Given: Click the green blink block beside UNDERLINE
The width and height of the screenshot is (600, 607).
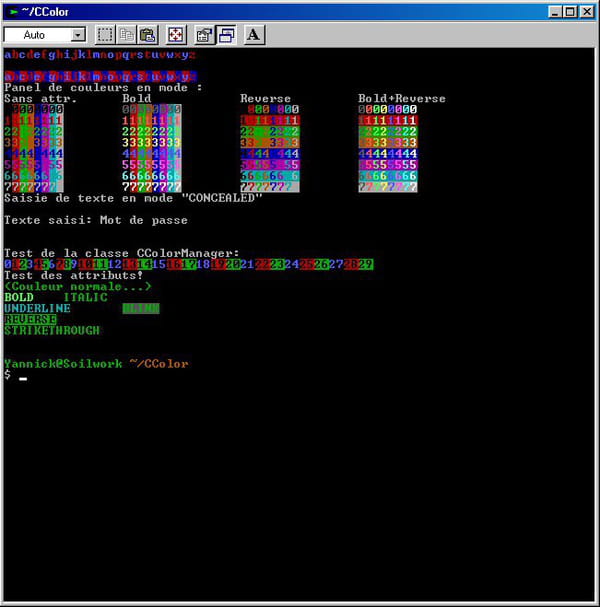Looking at the screenshot, I should click(141, 309).
